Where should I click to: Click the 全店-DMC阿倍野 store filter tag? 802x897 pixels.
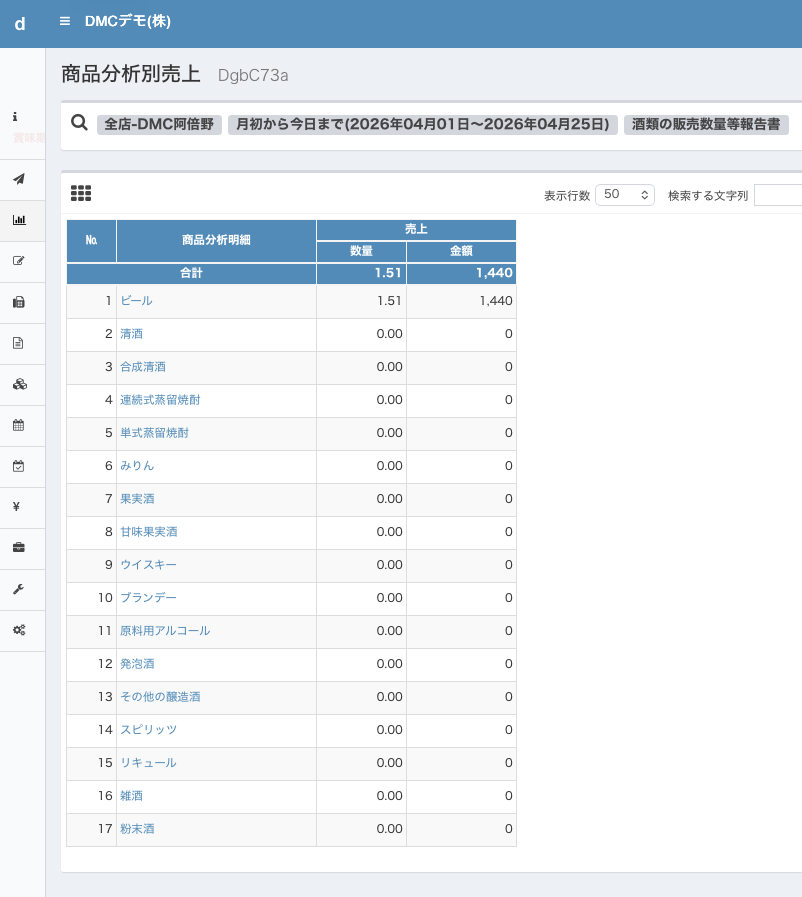[159, 125]
